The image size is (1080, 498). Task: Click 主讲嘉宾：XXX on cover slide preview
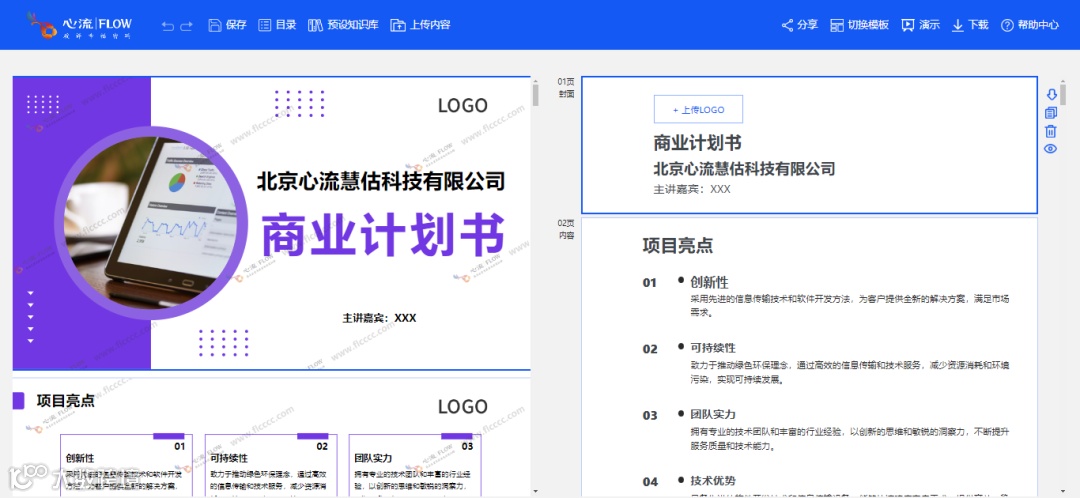click(380, 318)
